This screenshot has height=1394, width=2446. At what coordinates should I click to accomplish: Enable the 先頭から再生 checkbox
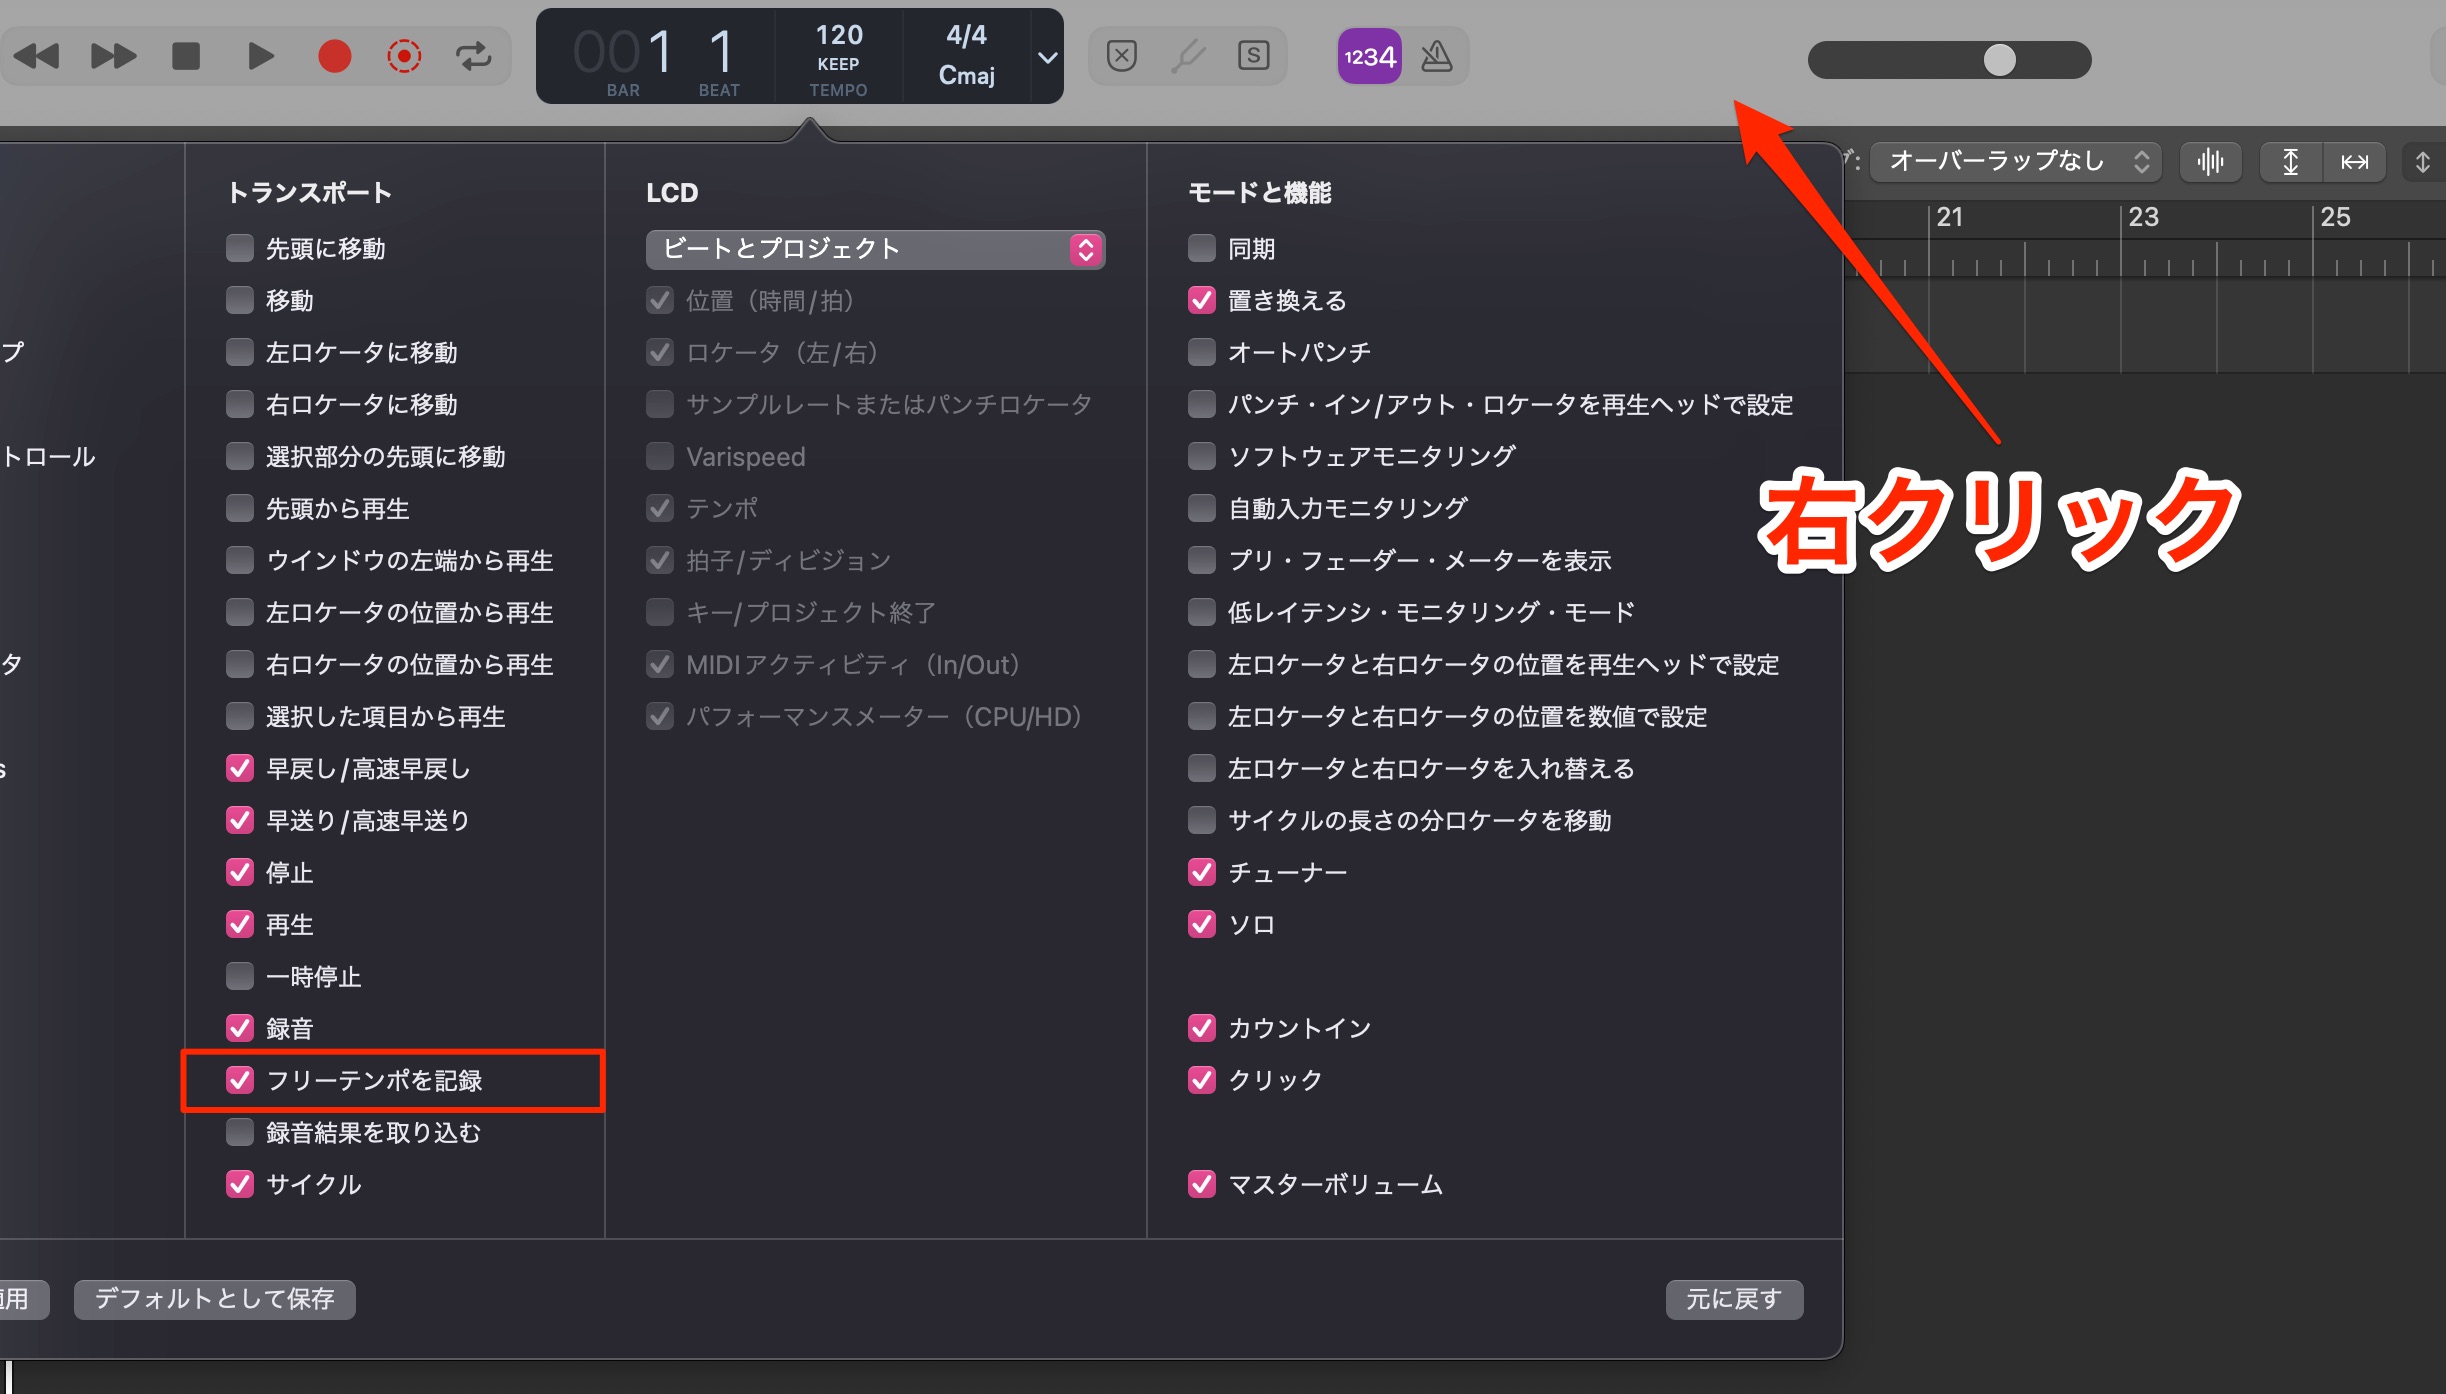tap(240, 508)
